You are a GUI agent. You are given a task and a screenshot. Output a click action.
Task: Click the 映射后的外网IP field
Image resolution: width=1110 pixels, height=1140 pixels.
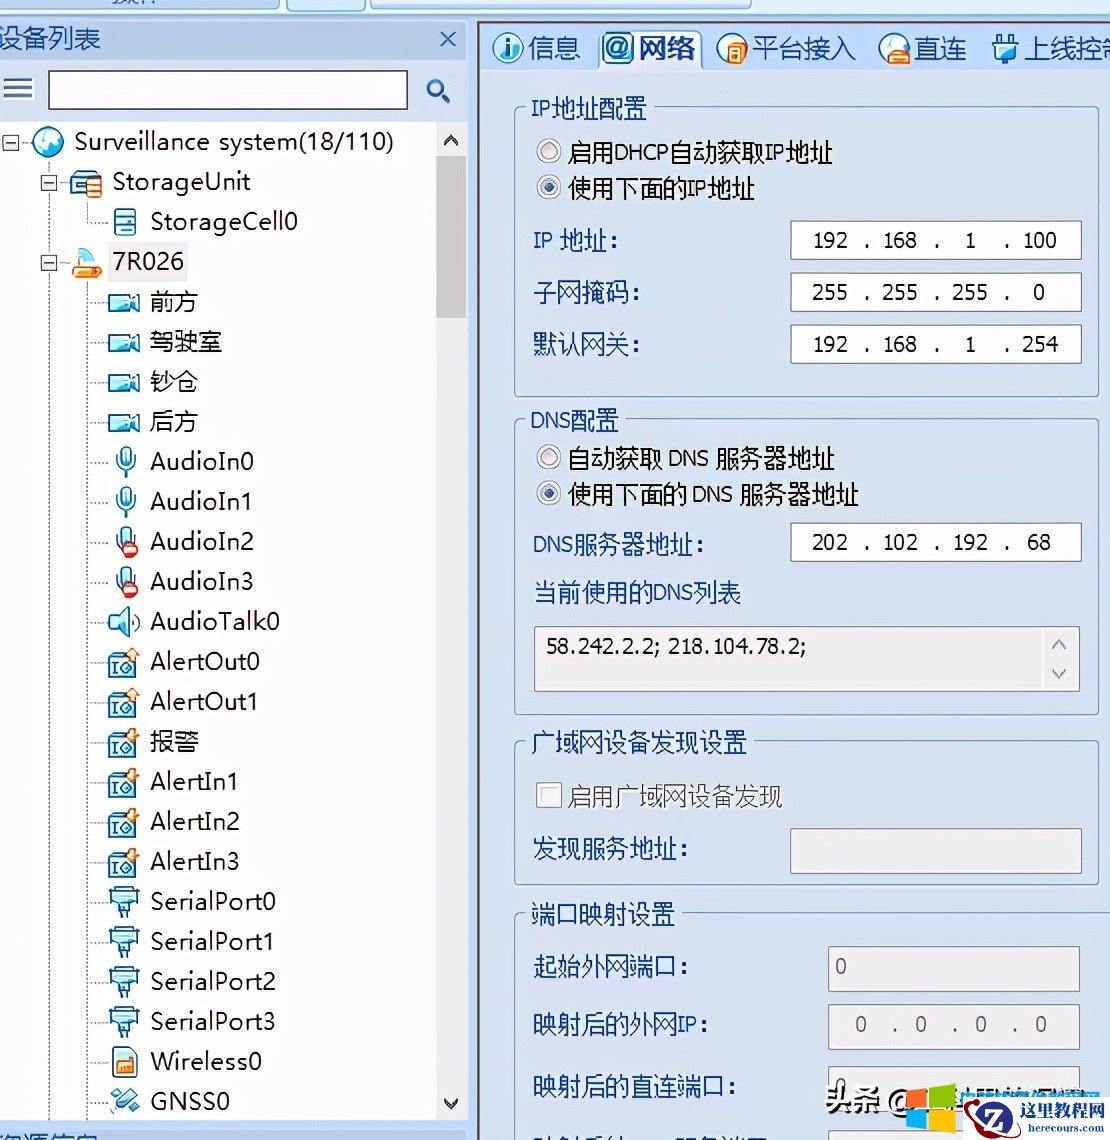coord(954,1027)
